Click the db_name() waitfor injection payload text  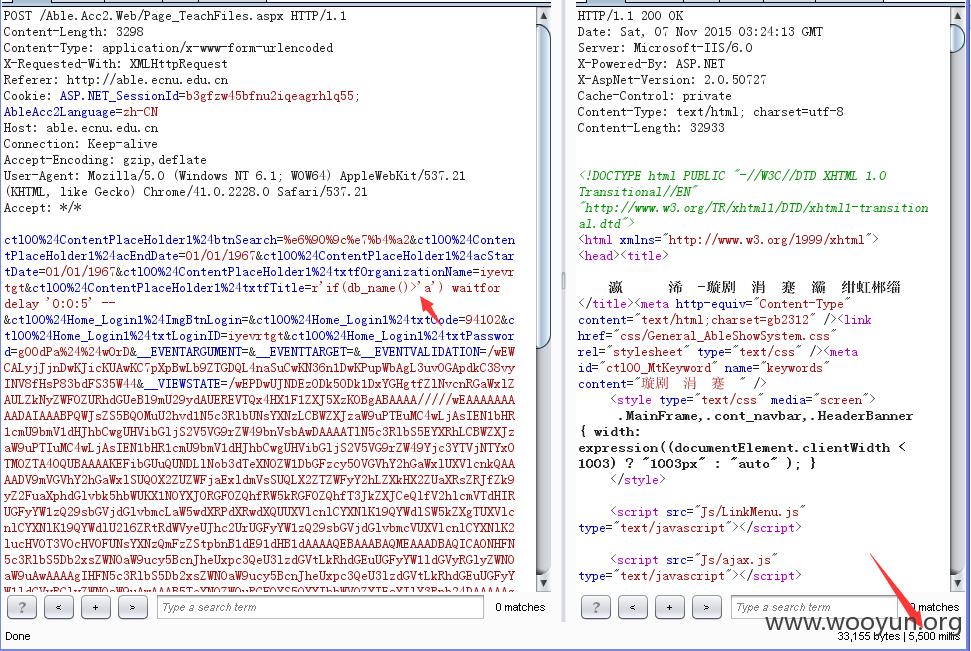[406, 288]
